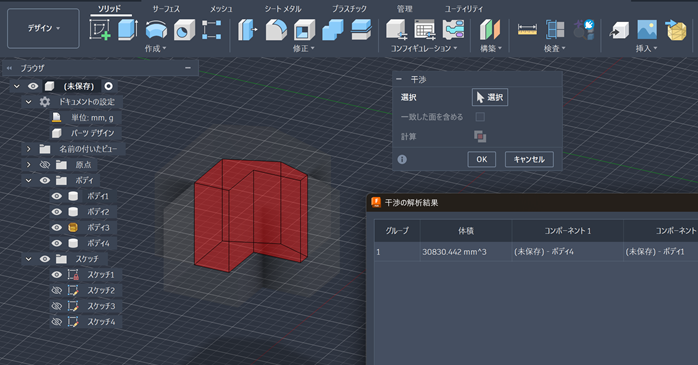Switch to the プラスチック tab
The width and height of the screenshot is (698, 365).
point(349,9)
